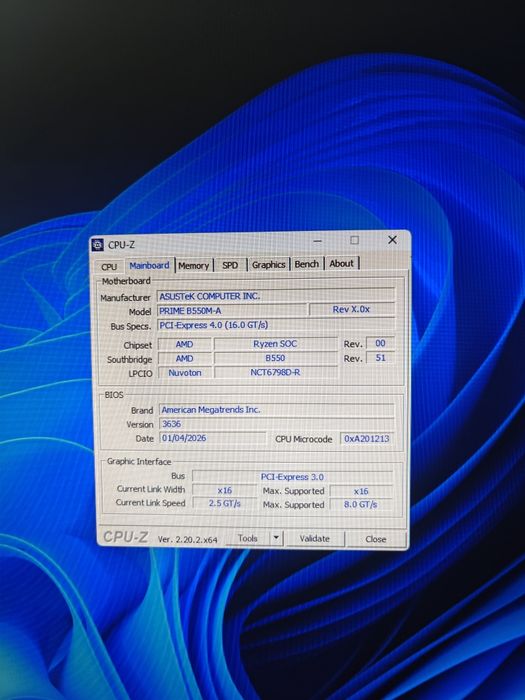Click the Rev X.0x field
525x700 pixels.
tap(352, 309)
